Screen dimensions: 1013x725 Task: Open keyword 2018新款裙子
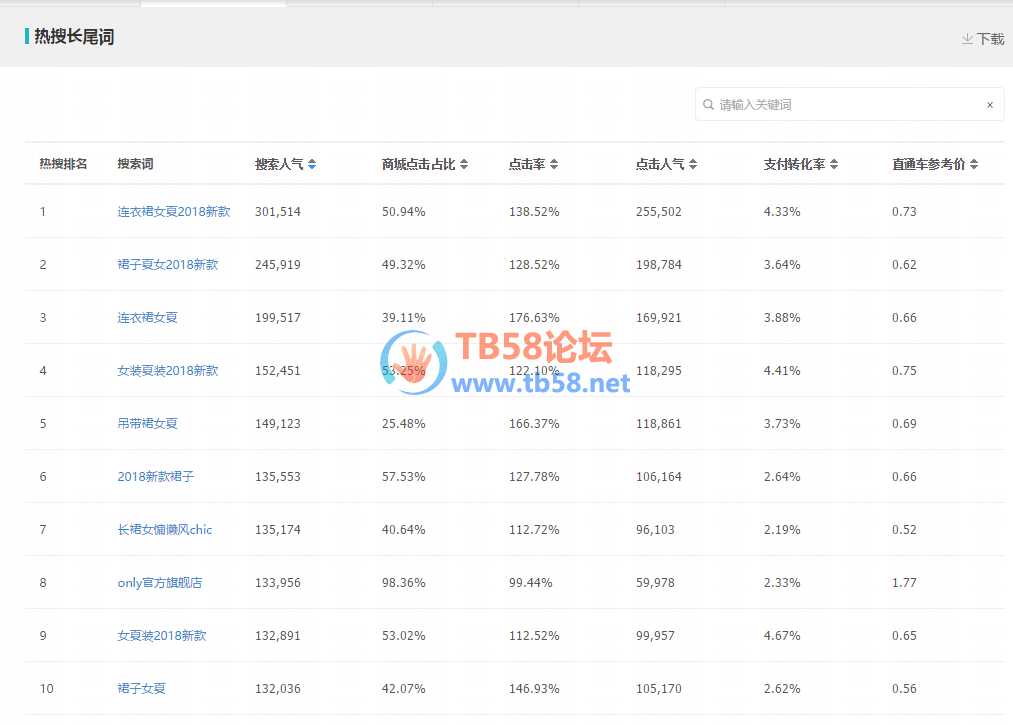155,477
